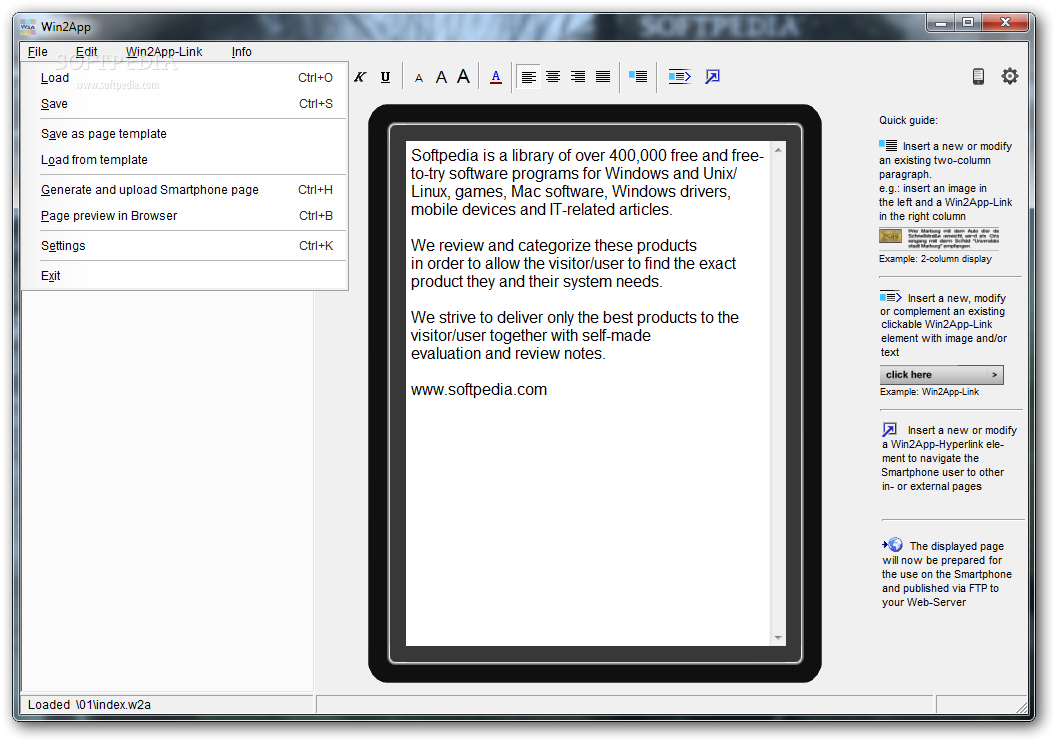
Task: Maximize the Win2App window
Action: (x=968, y=23)
